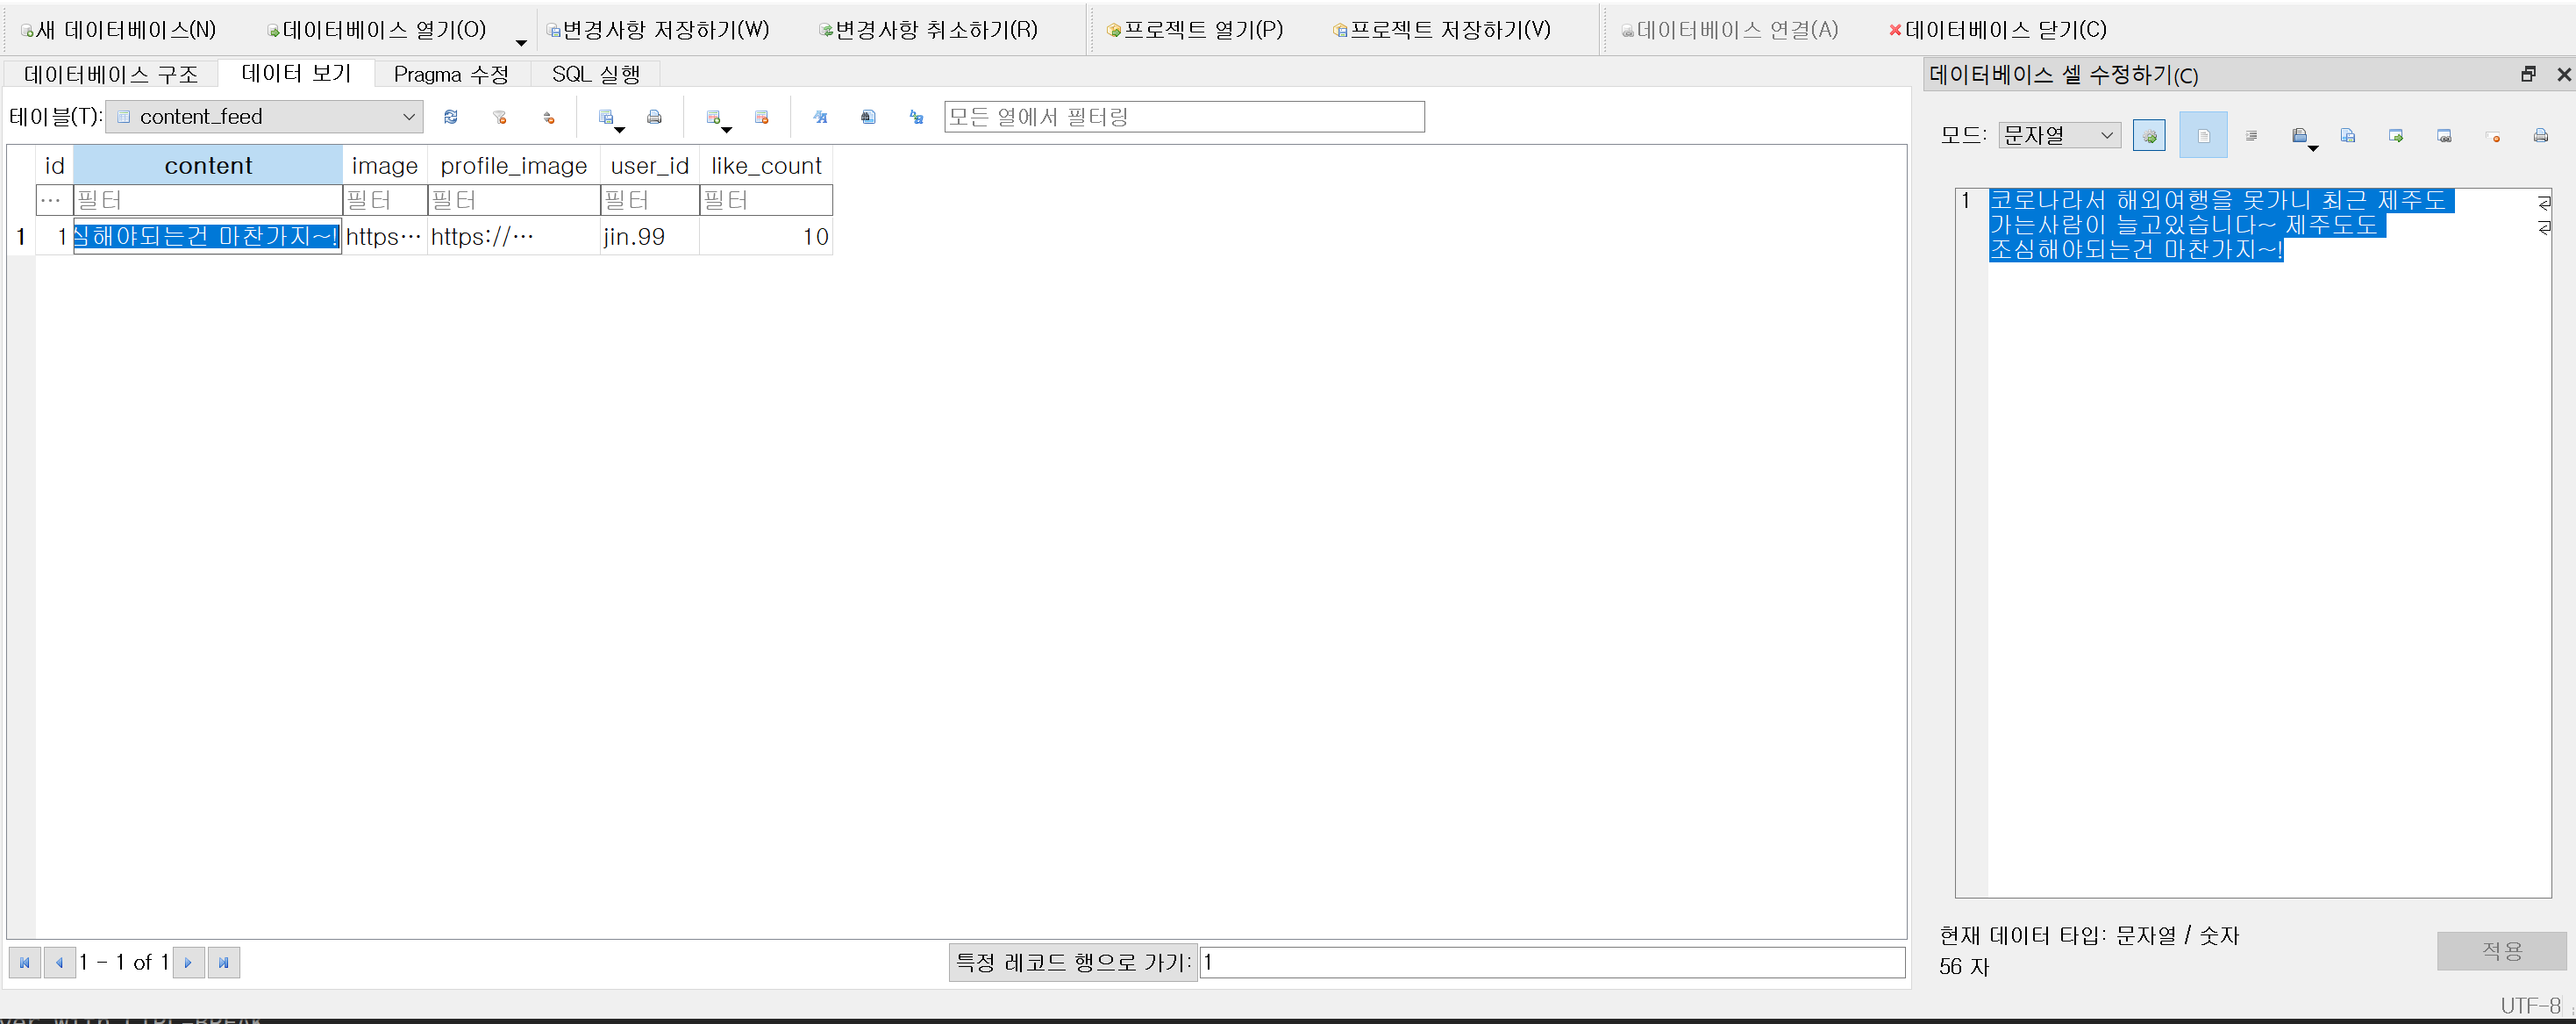Clear all filters with the funnel icon

tap(500, 117)
